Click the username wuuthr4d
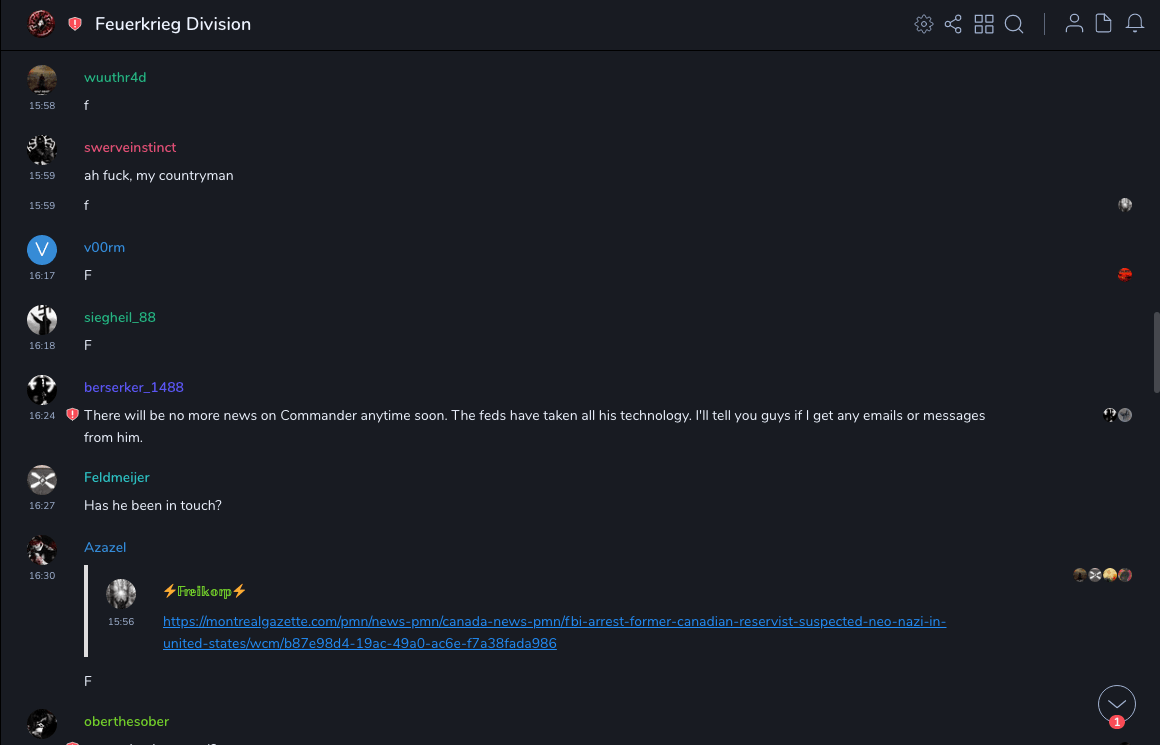Screen dimensions: 1160x745 click(x=115, y=77)
